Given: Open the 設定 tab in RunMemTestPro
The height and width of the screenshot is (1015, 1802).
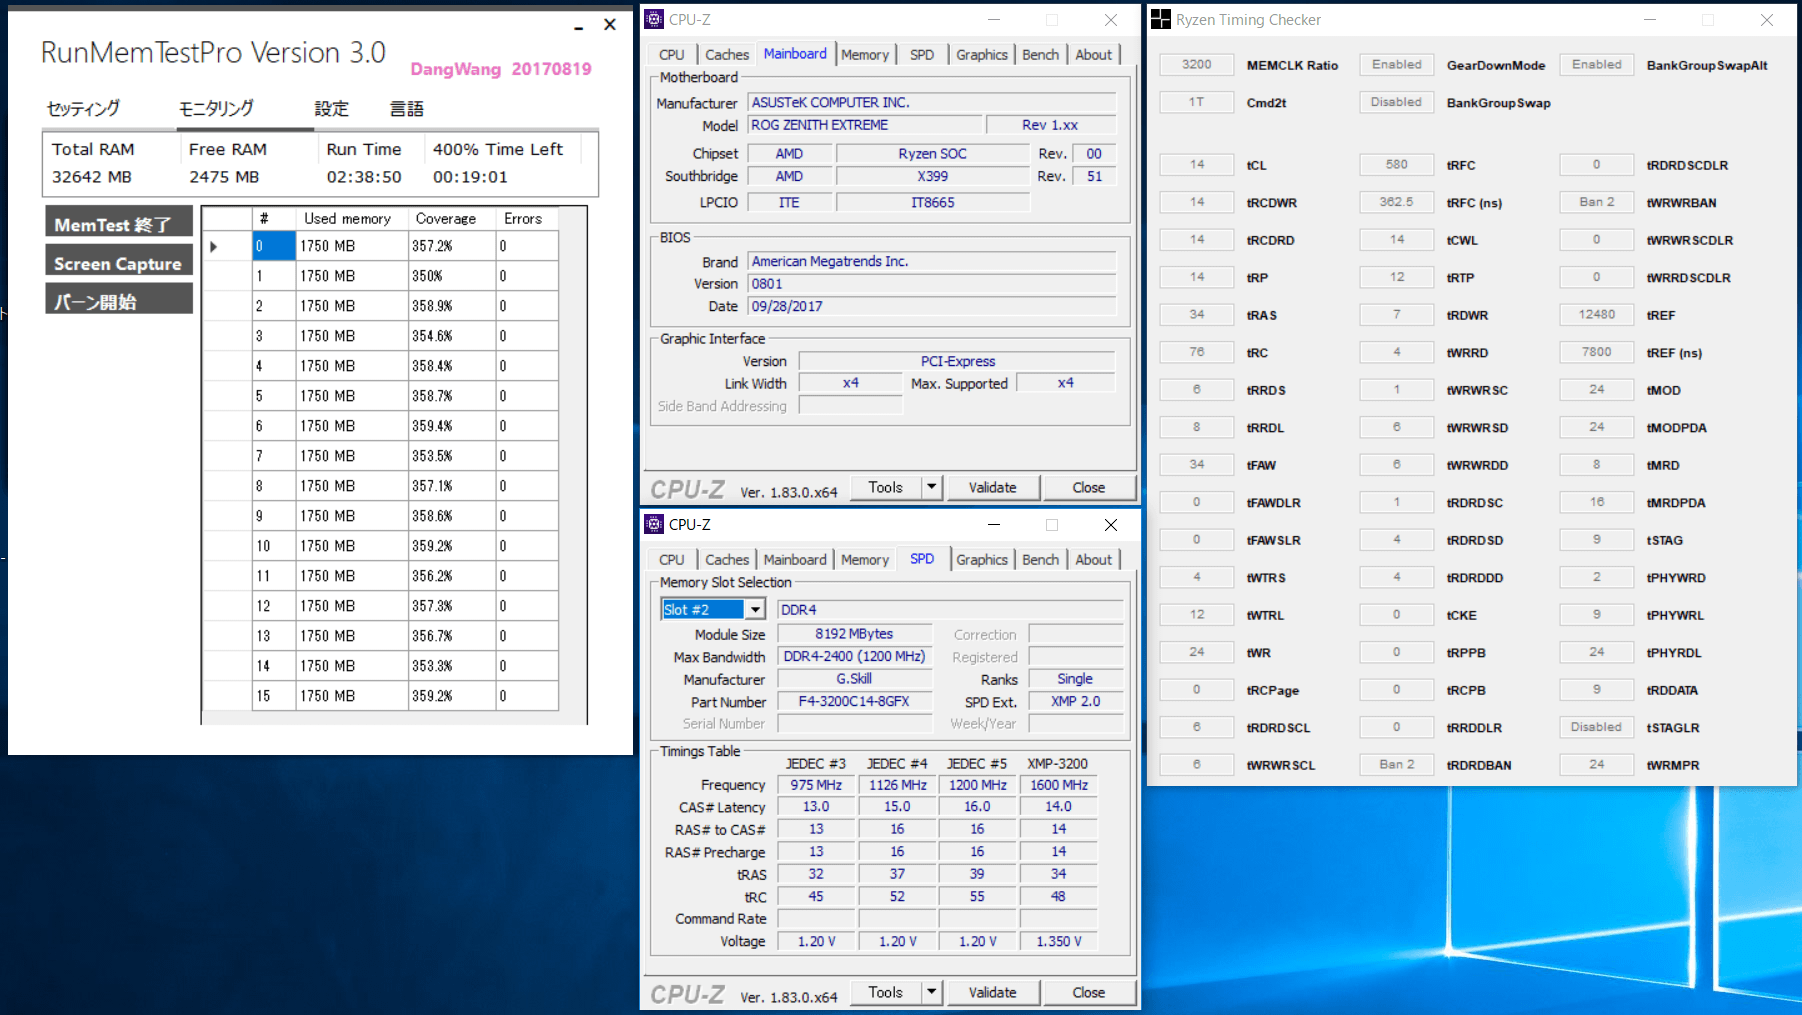Looking at the screenshot, I should [331, 108].
